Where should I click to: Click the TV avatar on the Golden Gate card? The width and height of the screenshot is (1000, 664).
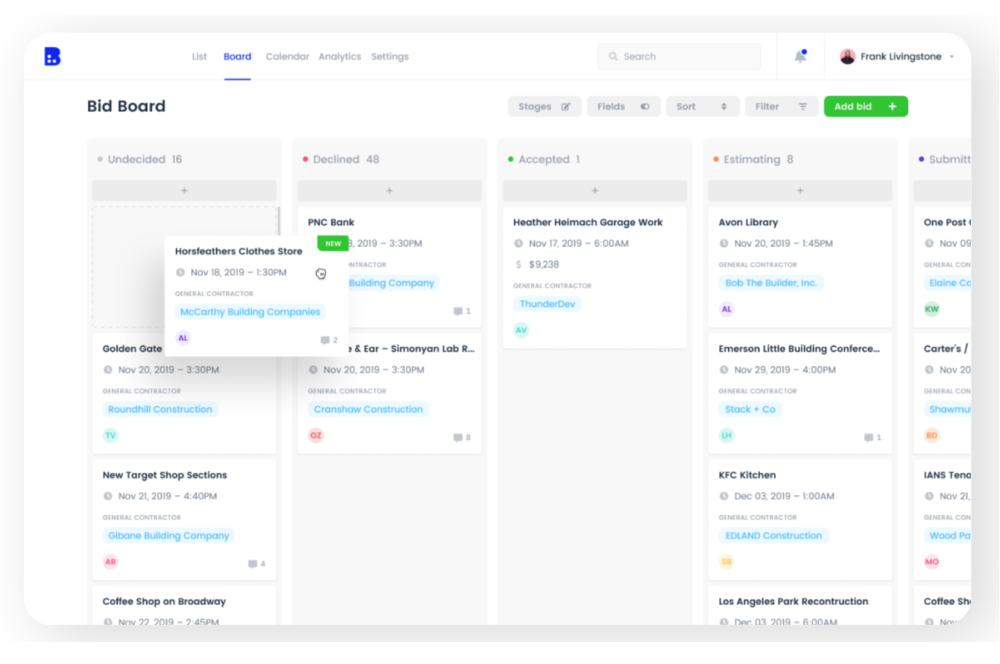110,436
